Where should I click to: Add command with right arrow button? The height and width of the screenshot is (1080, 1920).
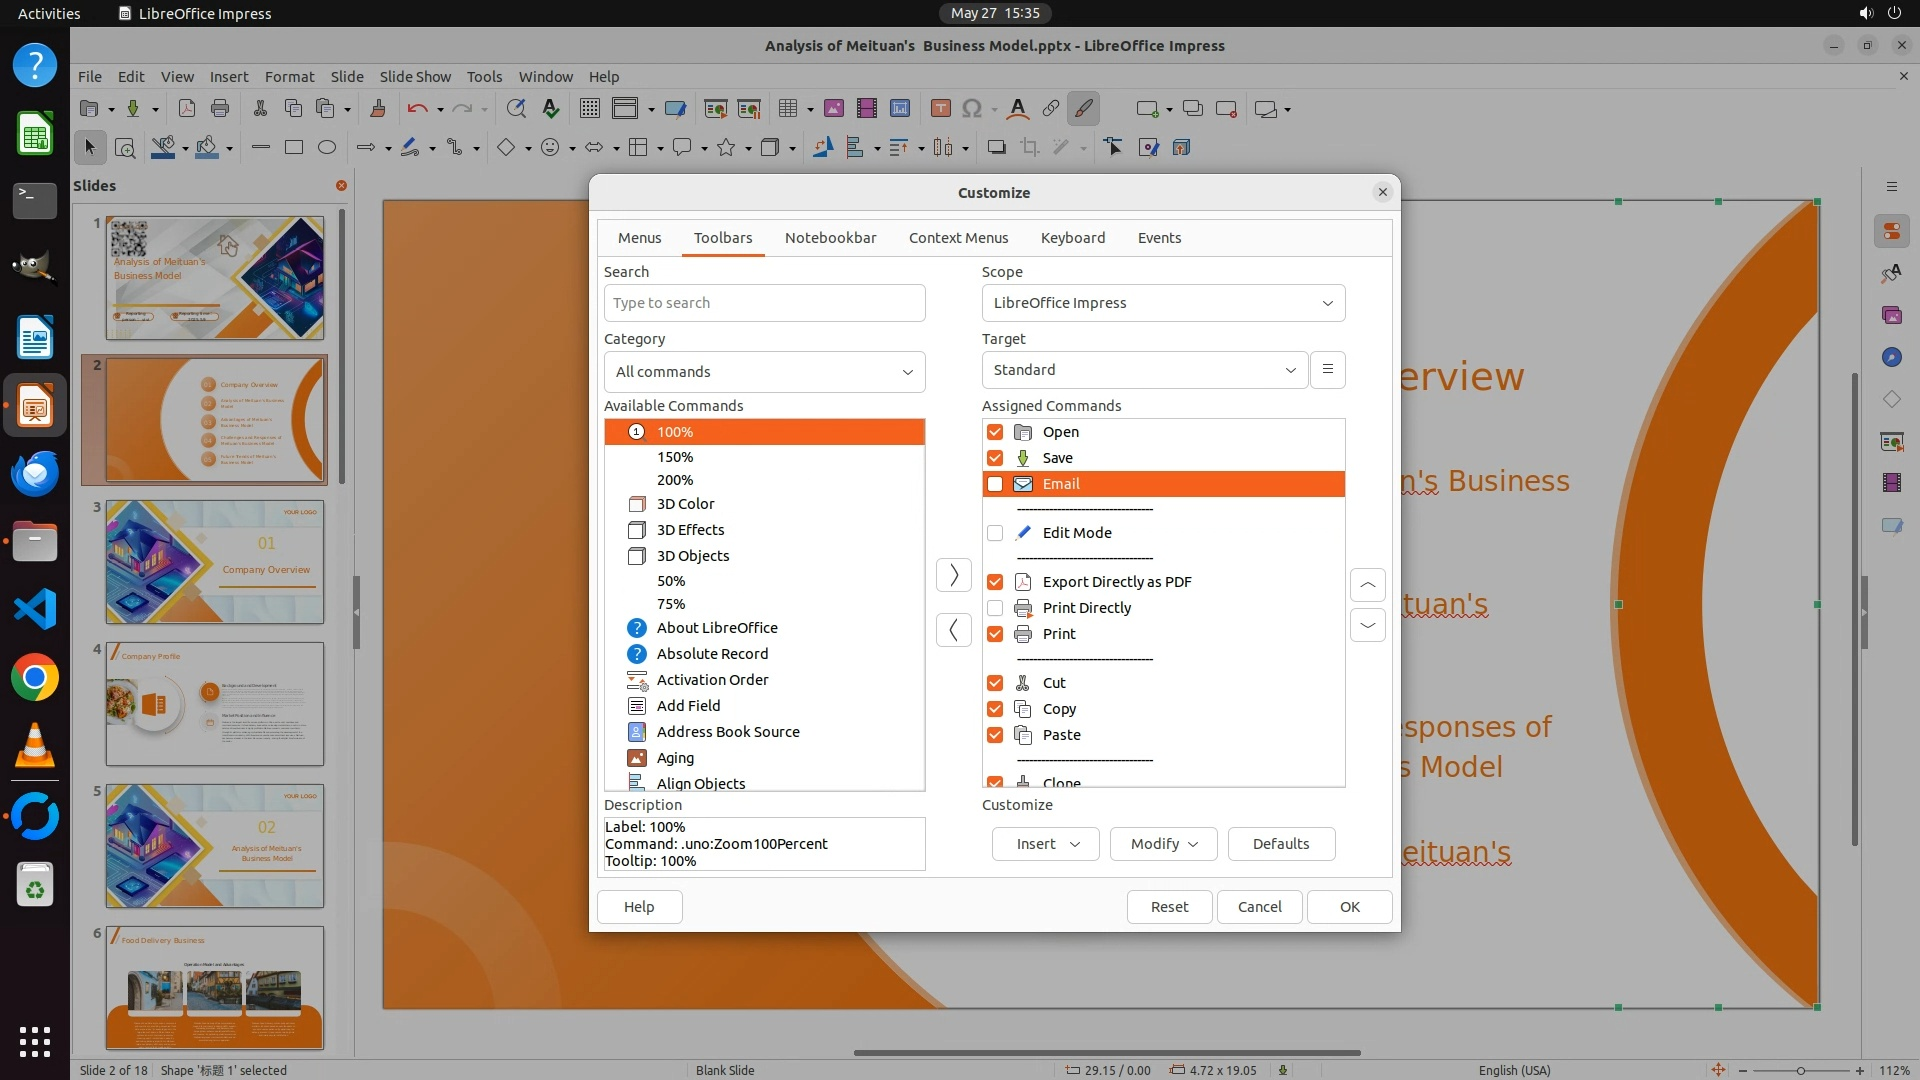pos(953,575)
